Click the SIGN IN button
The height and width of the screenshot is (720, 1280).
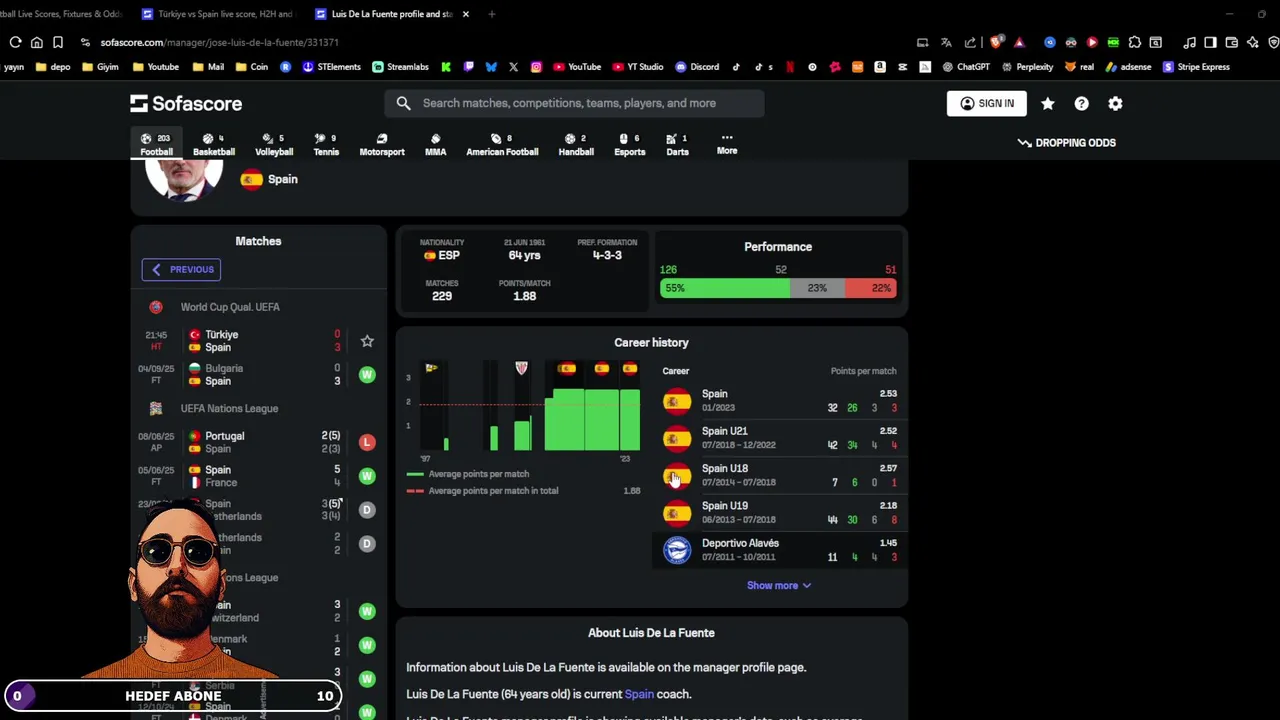click(986, 103)
